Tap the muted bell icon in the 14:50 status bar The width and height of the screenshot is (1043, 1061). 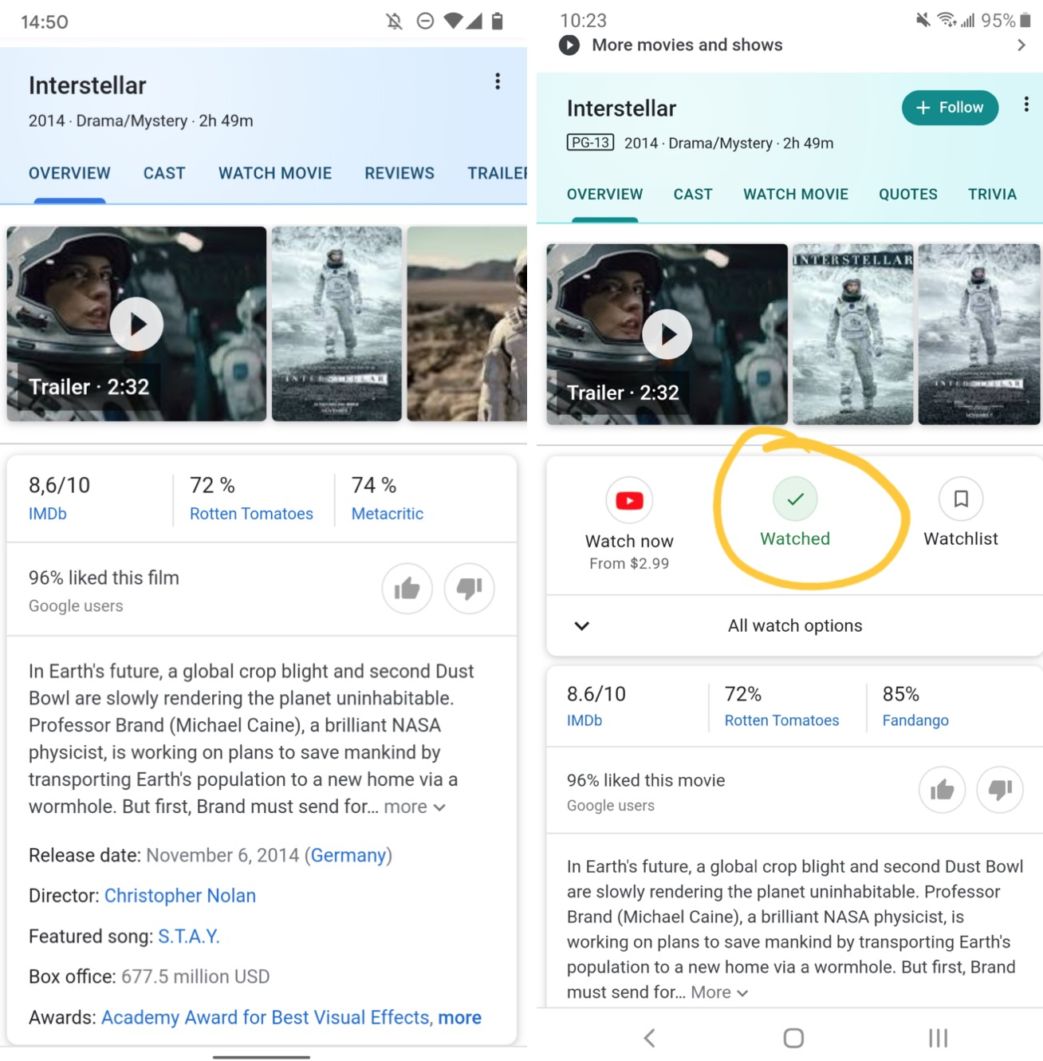394,22
